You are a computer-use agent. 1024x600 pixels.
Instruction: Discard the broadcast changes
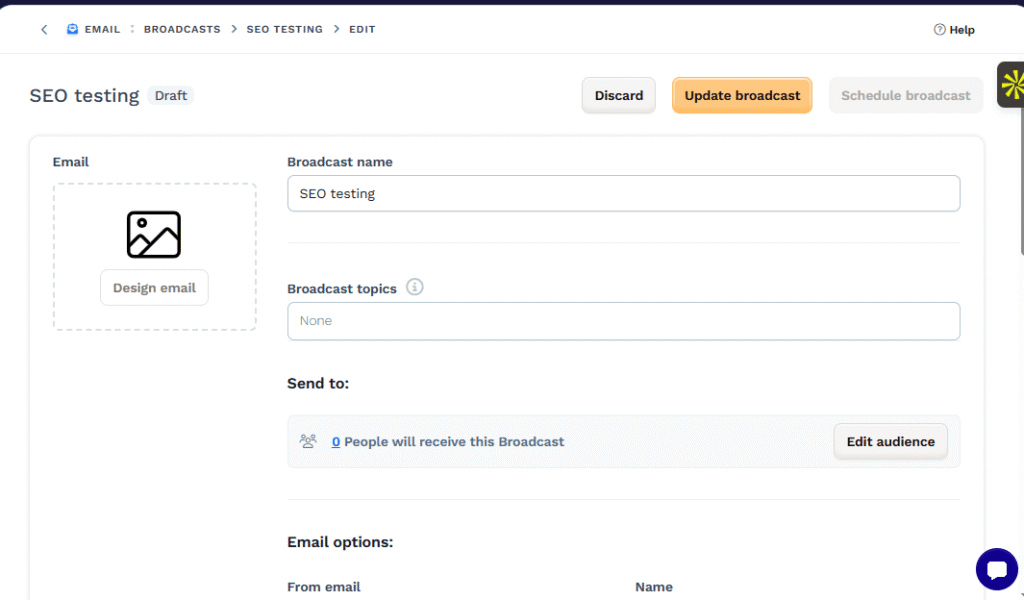click(618, 95)
